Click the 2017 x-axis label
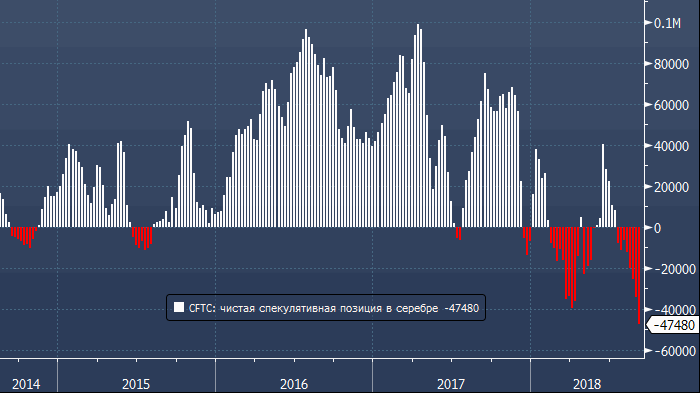This screenshot has height=393, width=700. 451,384
